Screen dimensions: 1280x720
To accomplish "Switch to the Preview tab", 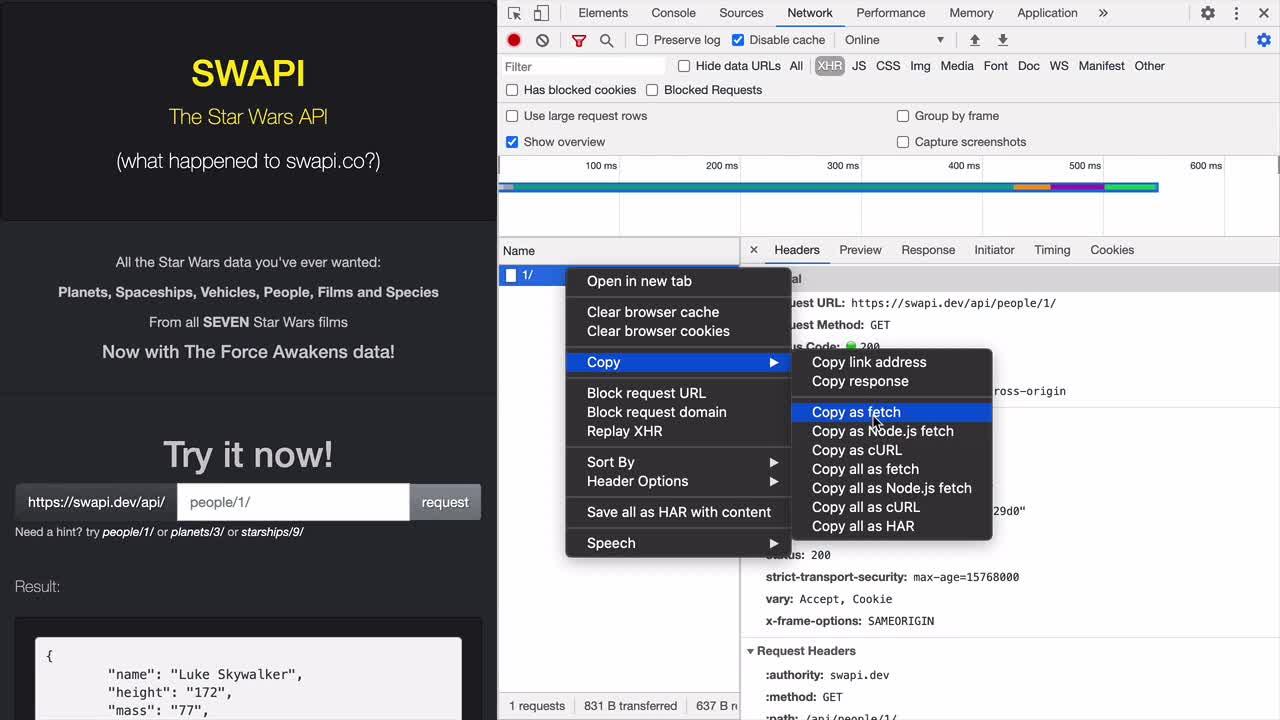I will [860, 250].
